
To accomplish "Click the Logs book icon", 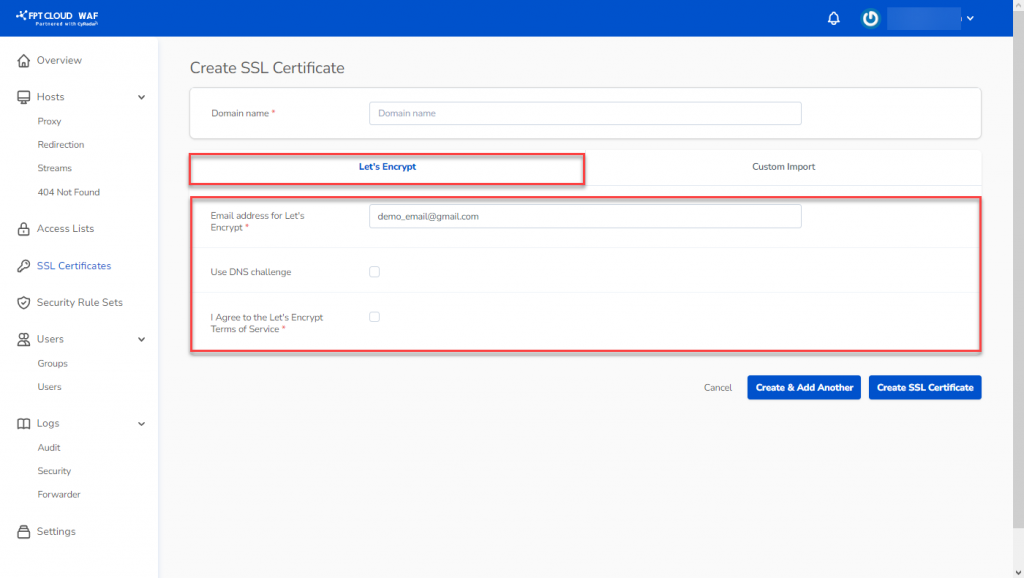I will pos(24,424).
